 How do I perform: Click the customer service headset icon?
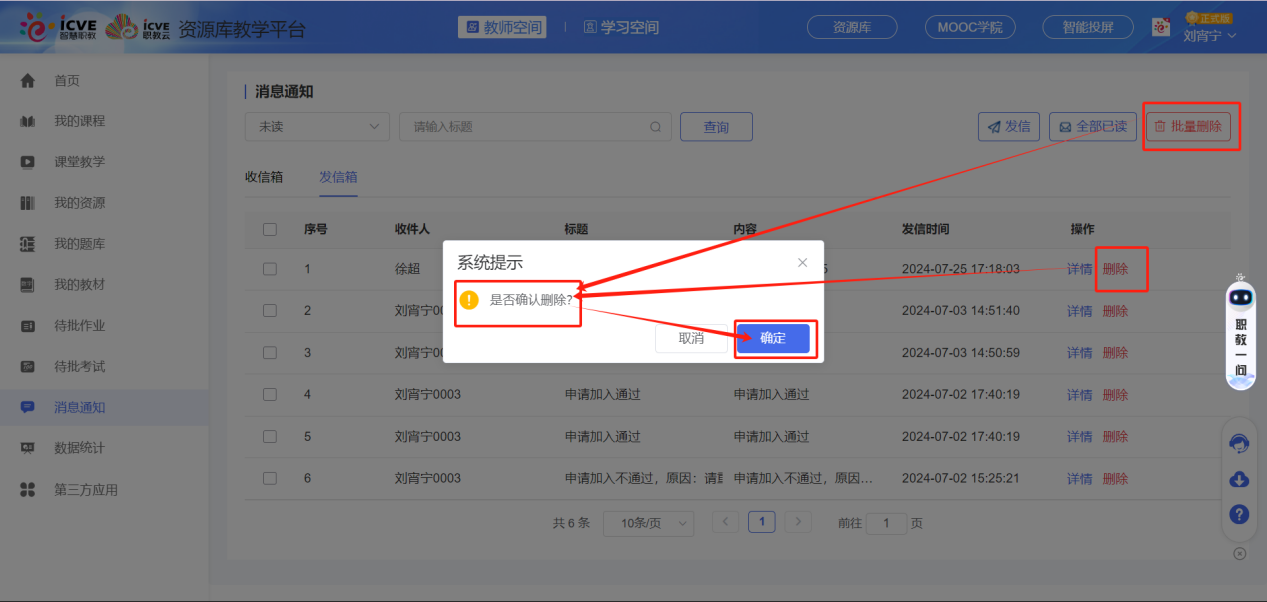pos(1239,444)
